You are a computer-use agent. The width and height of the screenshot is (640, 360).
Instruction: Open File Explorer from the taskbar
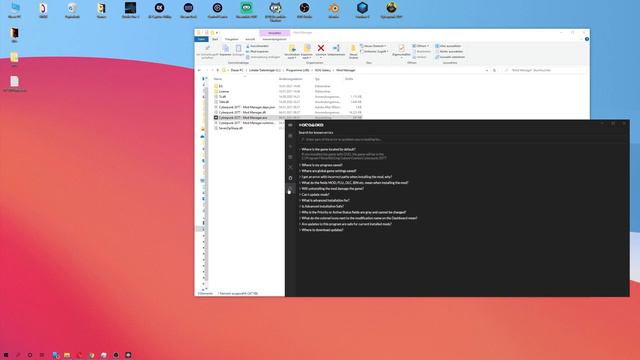pyautogui.click(x=67, y=355)
